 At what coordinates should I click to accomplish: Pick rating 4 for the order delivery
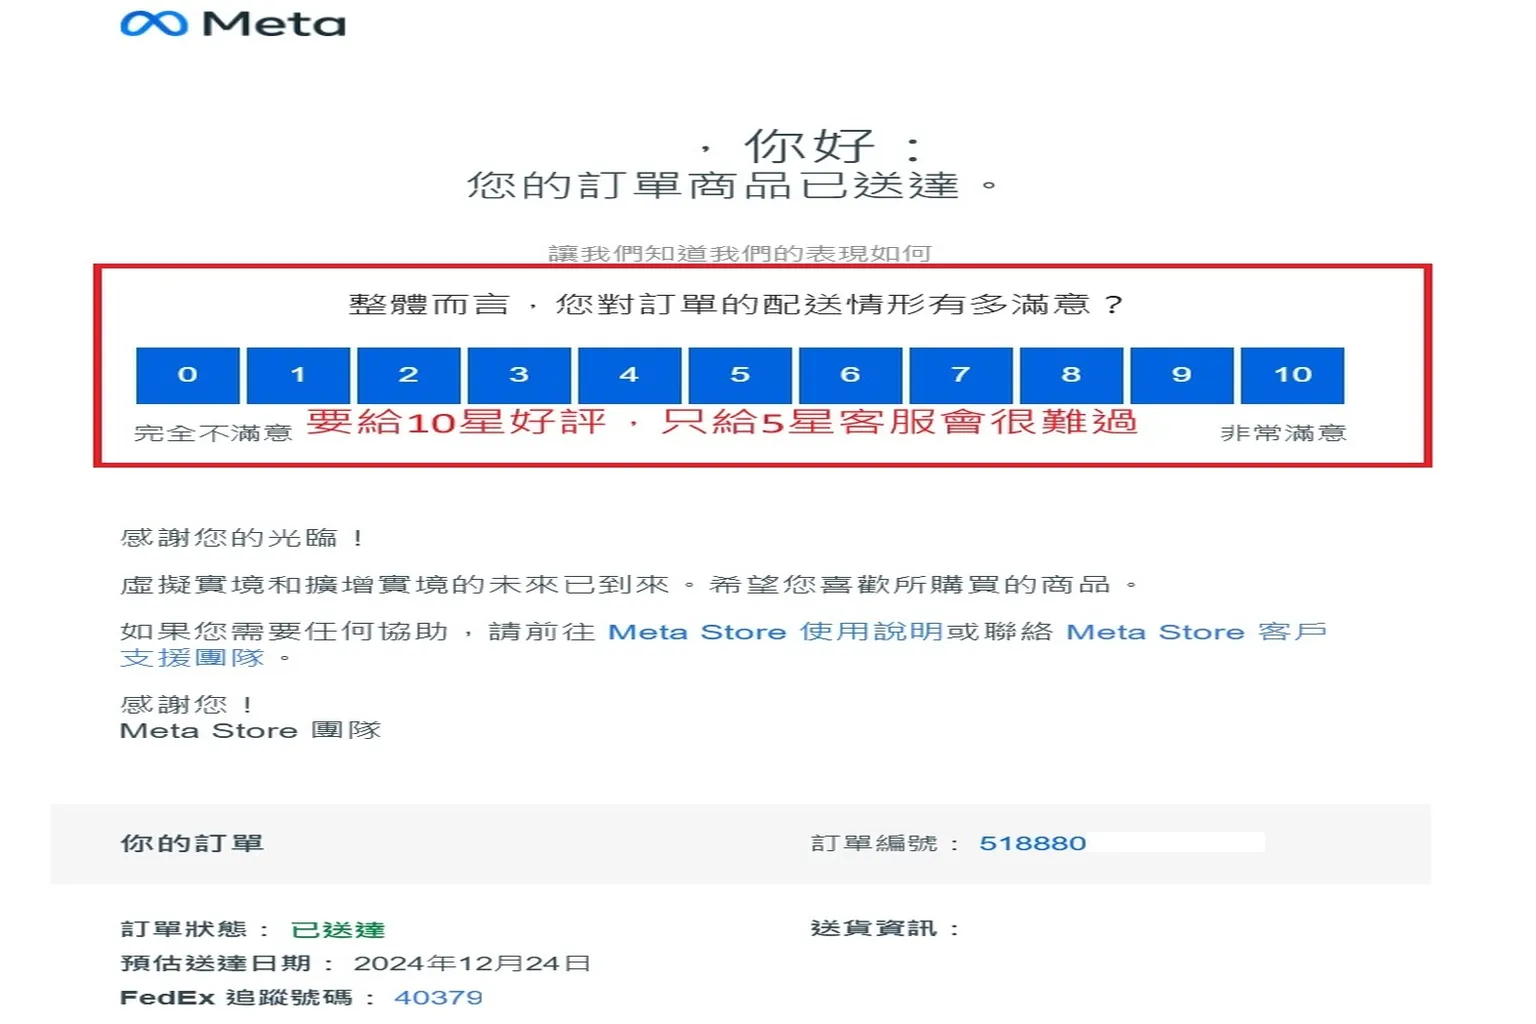[628, 375]
